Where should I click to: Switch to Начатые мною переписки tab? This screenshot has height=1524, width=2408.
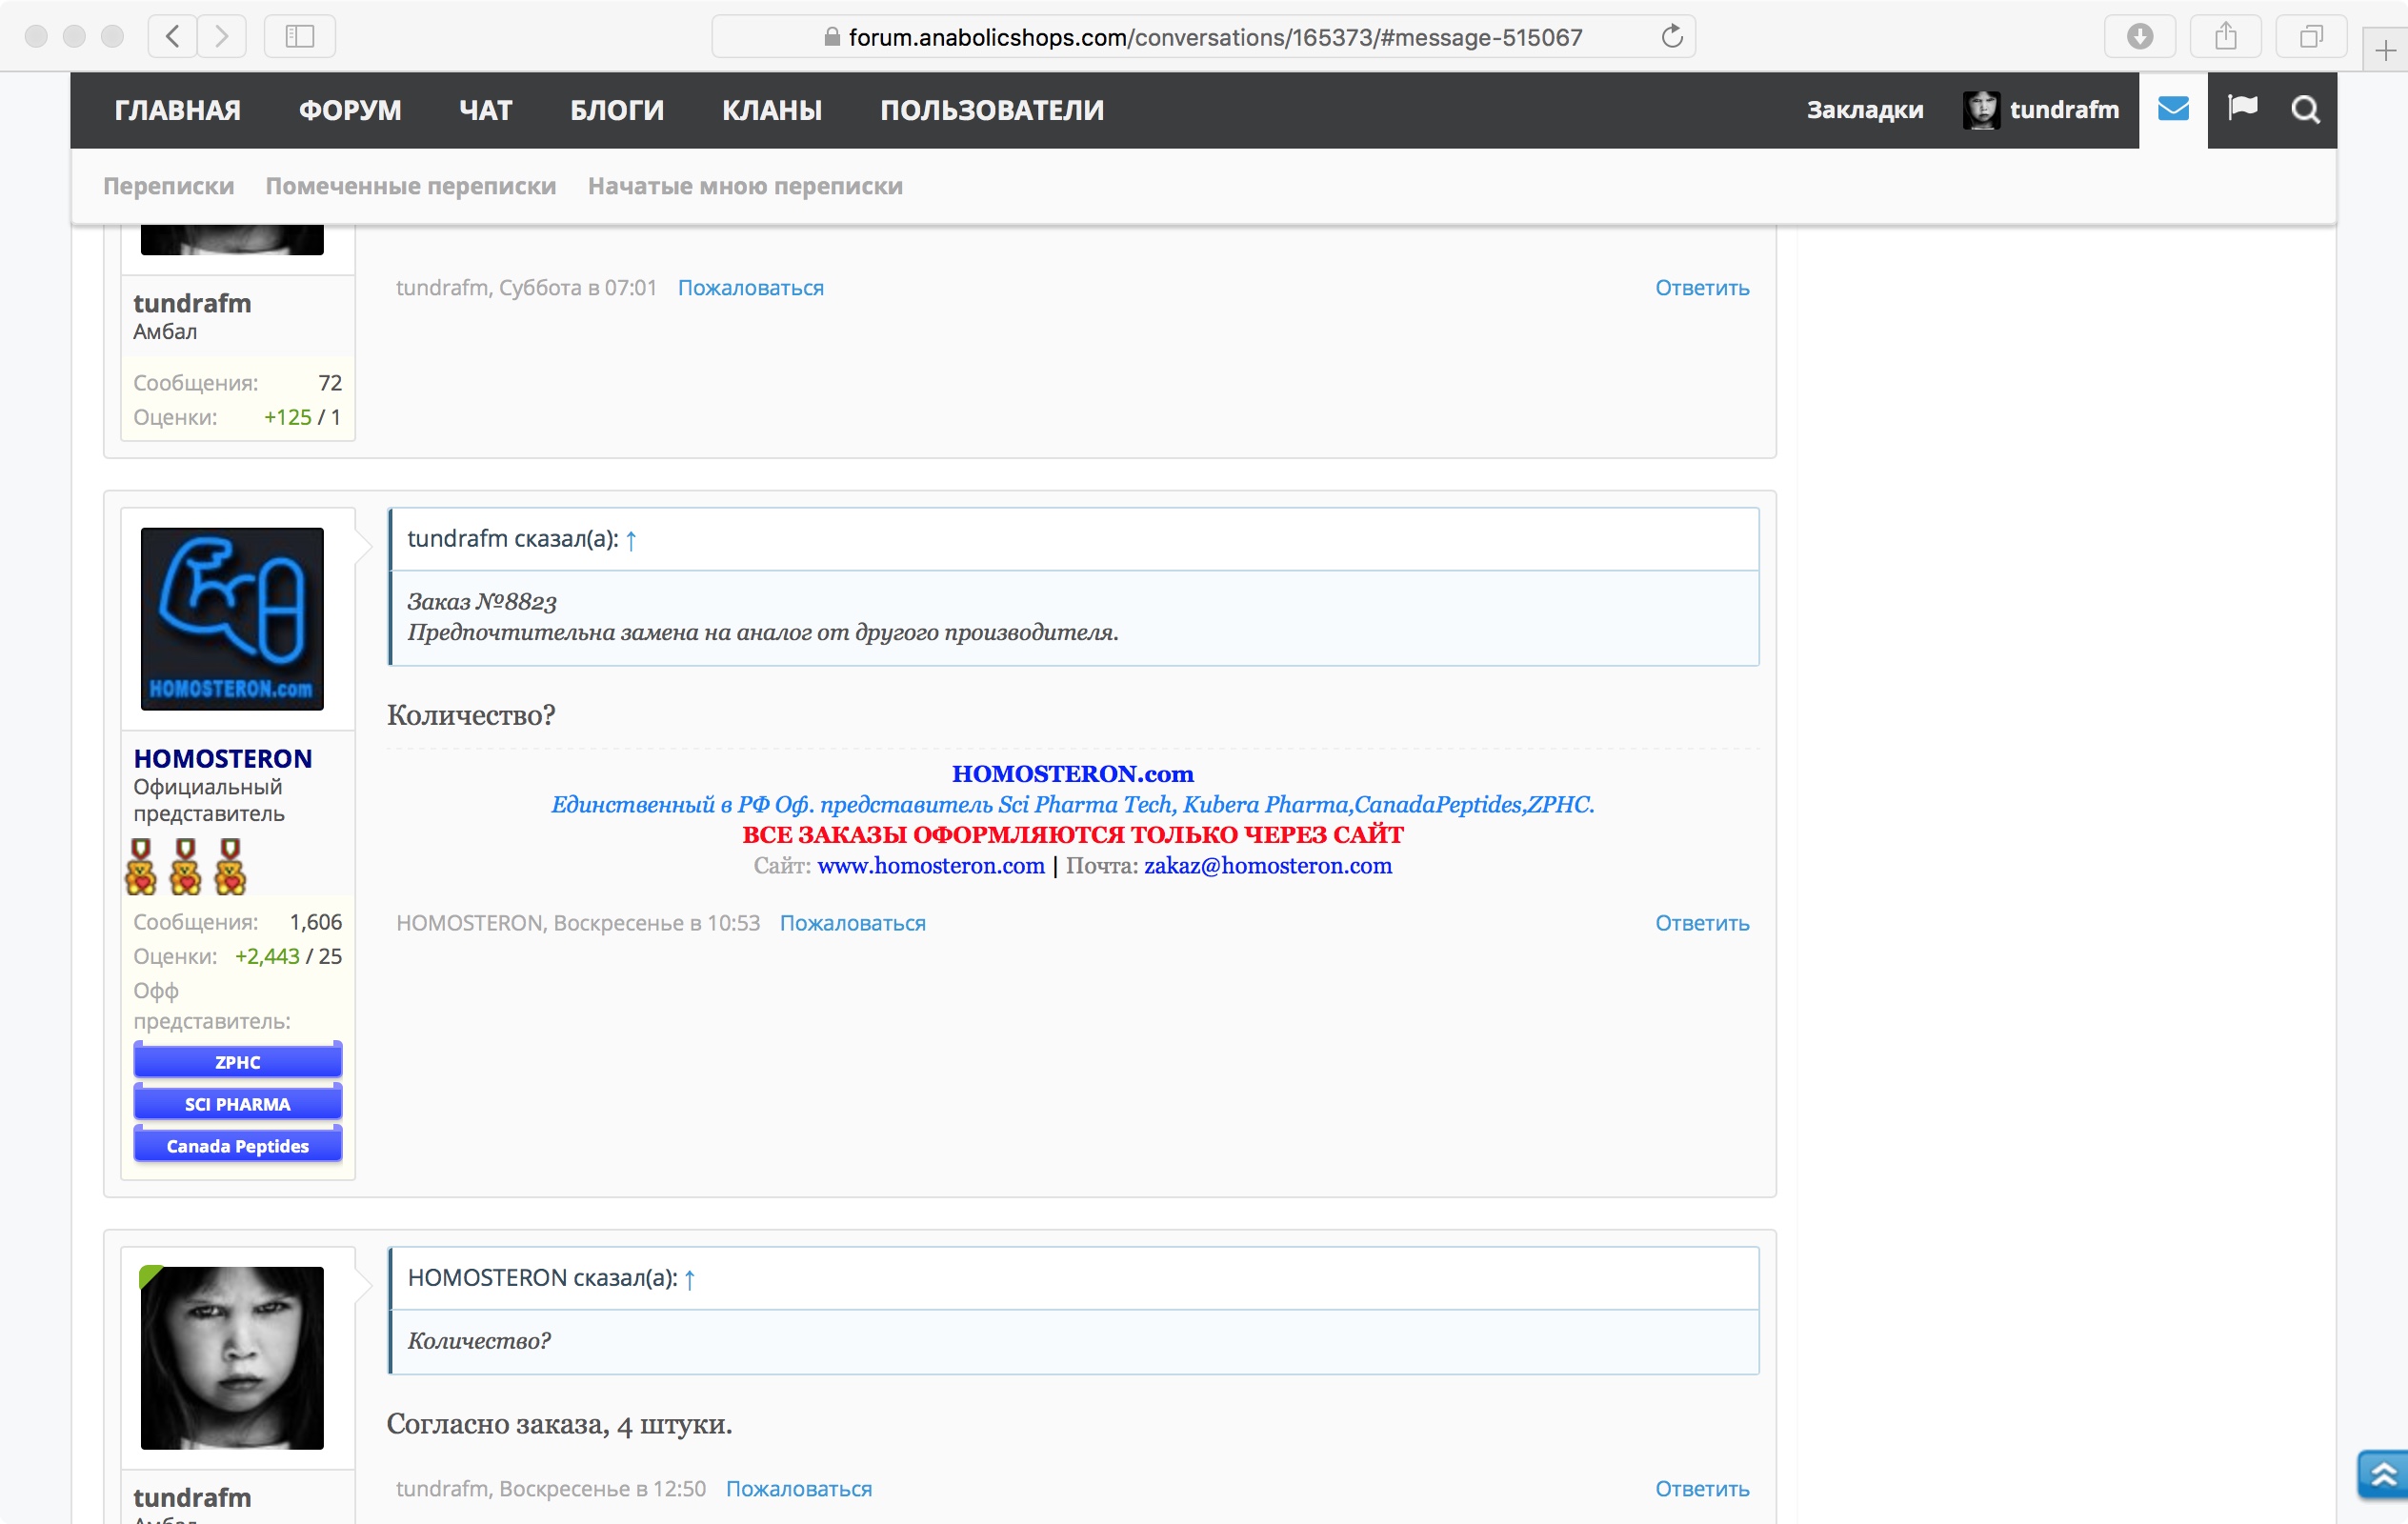coord(745,186)
